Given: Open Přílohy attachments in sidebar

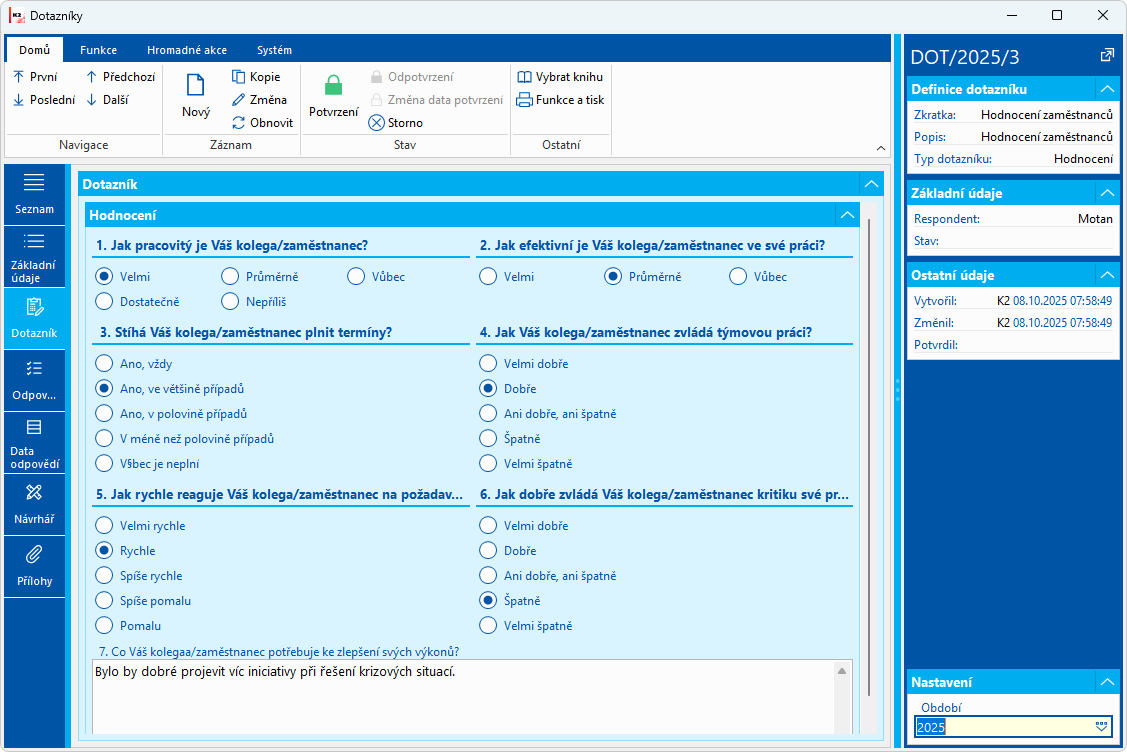Looking at the screenshot, I should [x=34, y=566].
